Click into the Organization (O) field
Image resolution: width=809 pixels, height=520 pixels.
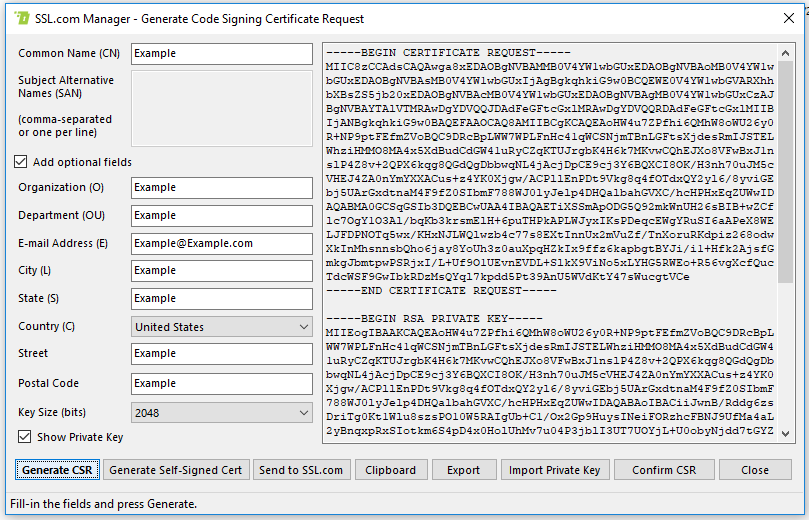[x=222, y=187]
